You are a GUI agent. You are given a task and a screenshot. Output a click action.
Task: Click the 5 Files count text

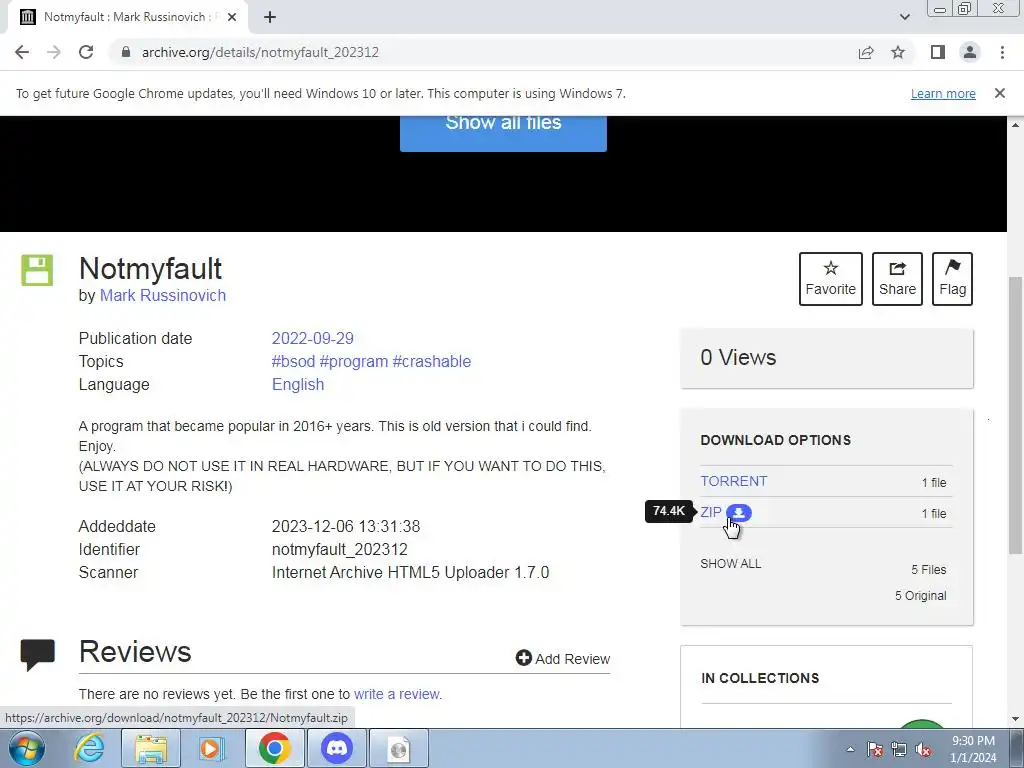coord(929,569)
